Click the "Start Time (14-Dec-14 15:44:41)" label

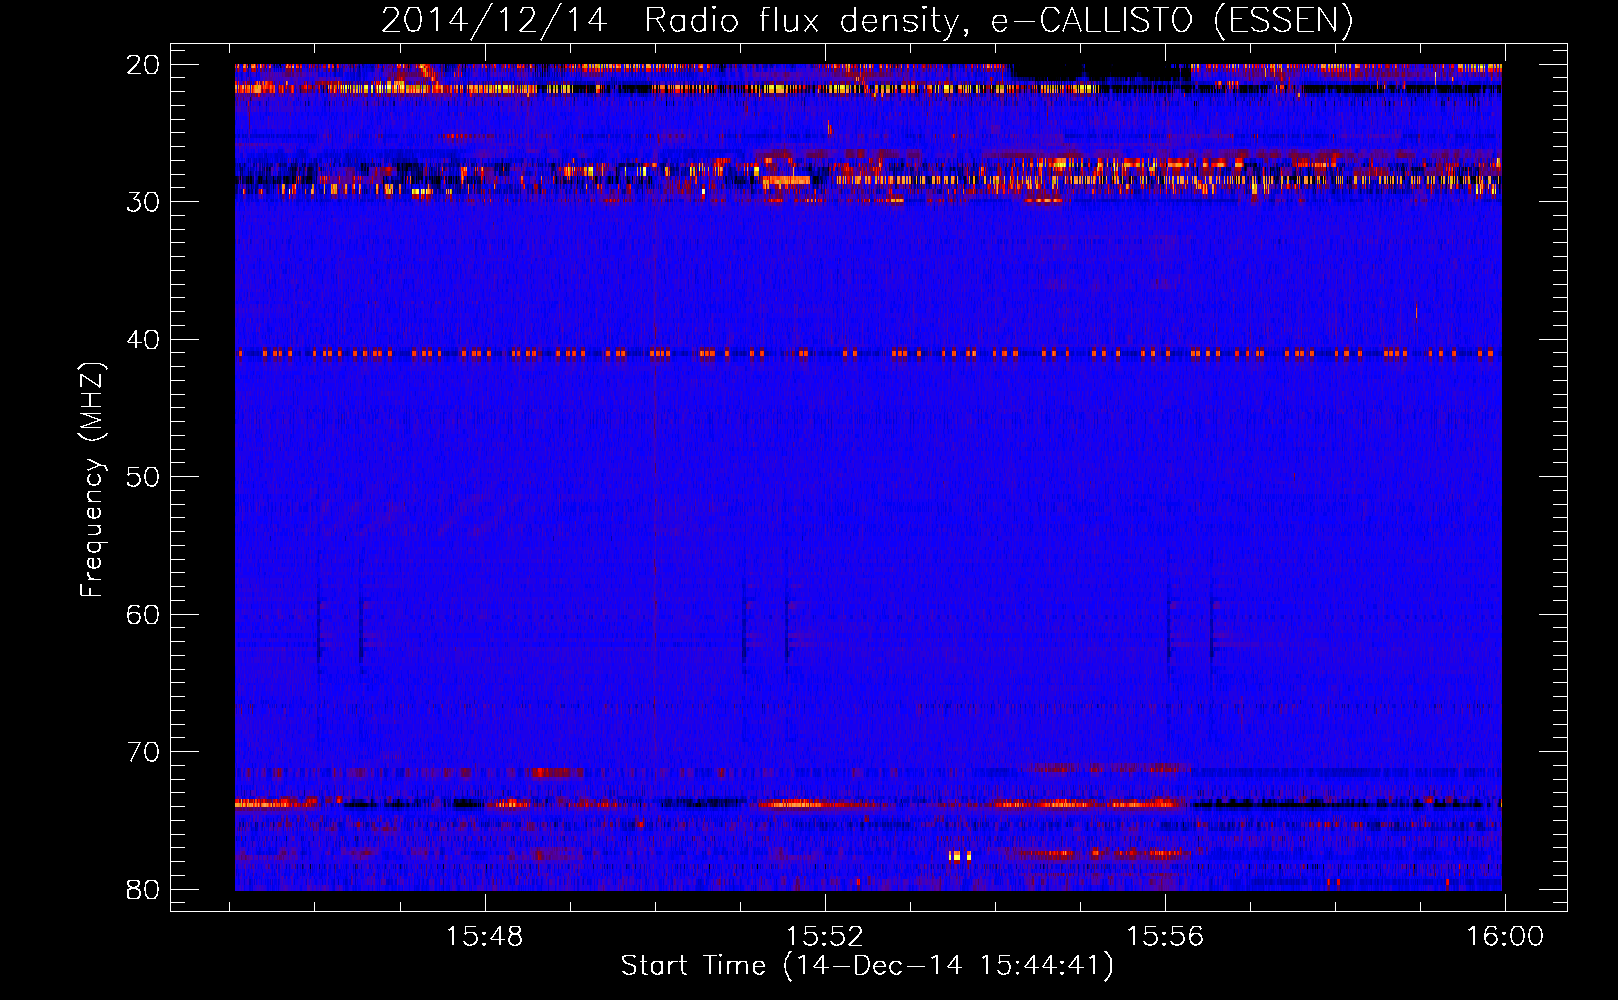(867, 966)
